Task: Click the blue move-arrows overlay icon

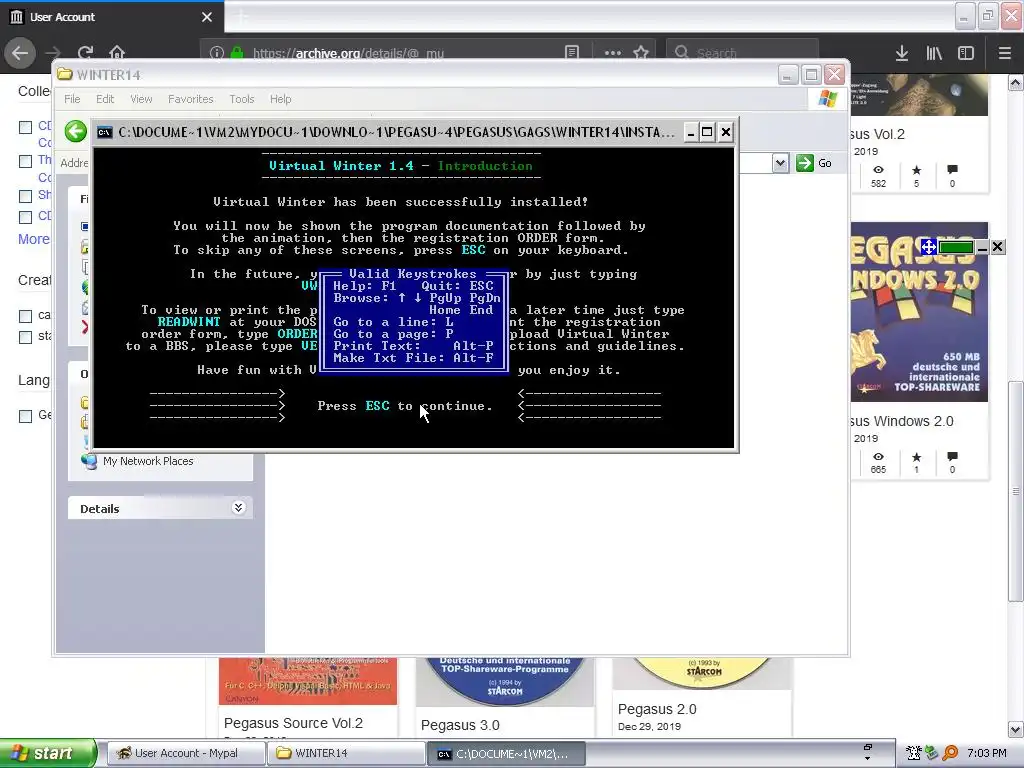Action: (928, 247)
